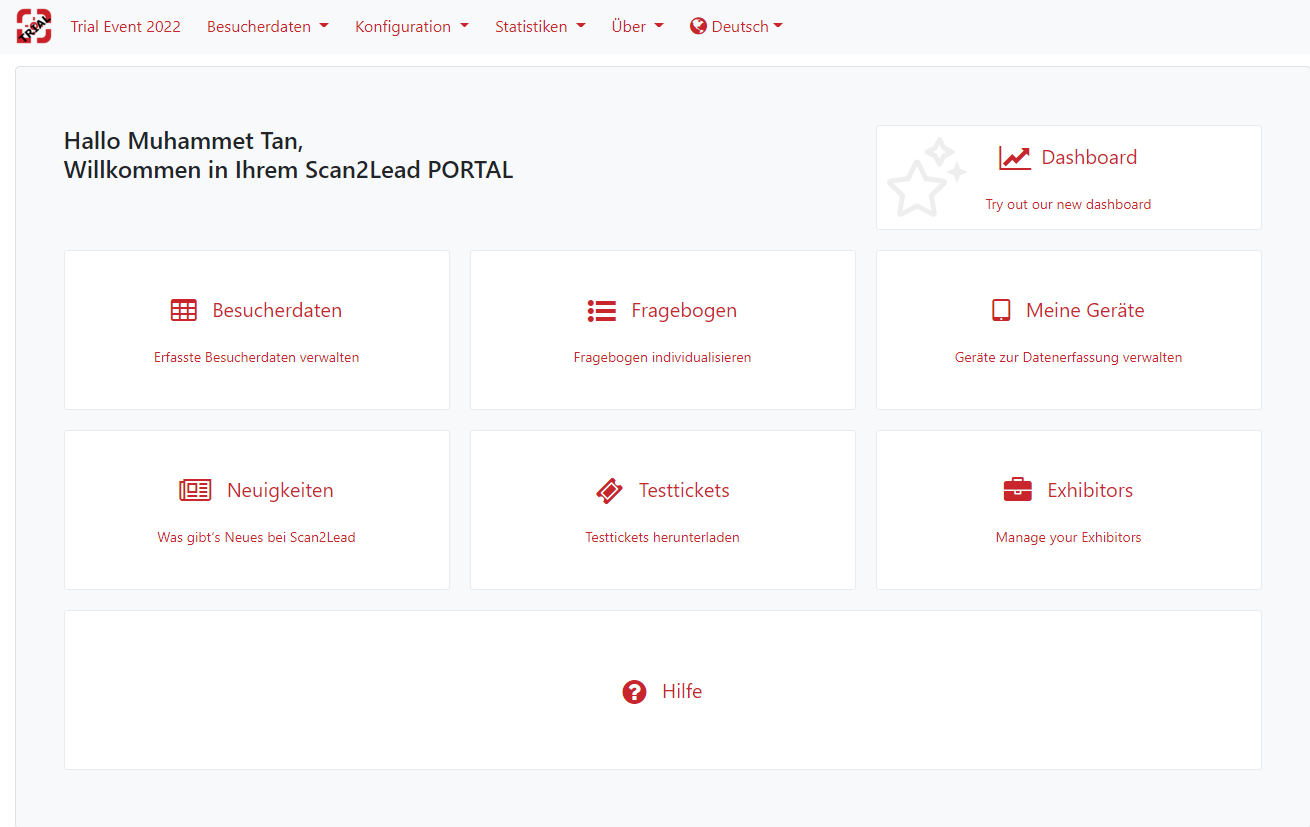
Task: Click the Neuigkeiten newspaper icon
Action: [195, 491]
